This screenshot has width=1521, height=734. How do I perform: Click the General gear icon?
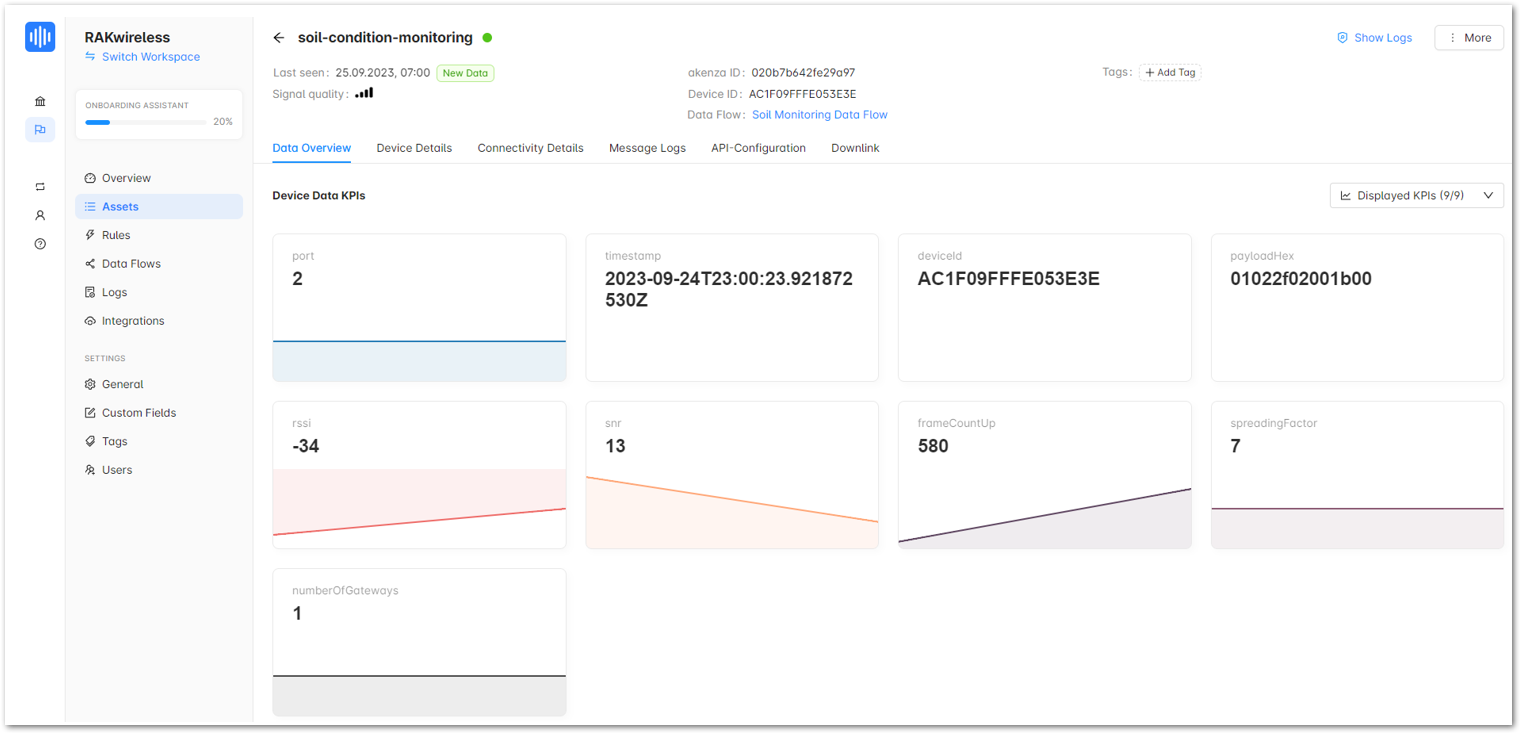pyautogui.click(x=90, y=384)
